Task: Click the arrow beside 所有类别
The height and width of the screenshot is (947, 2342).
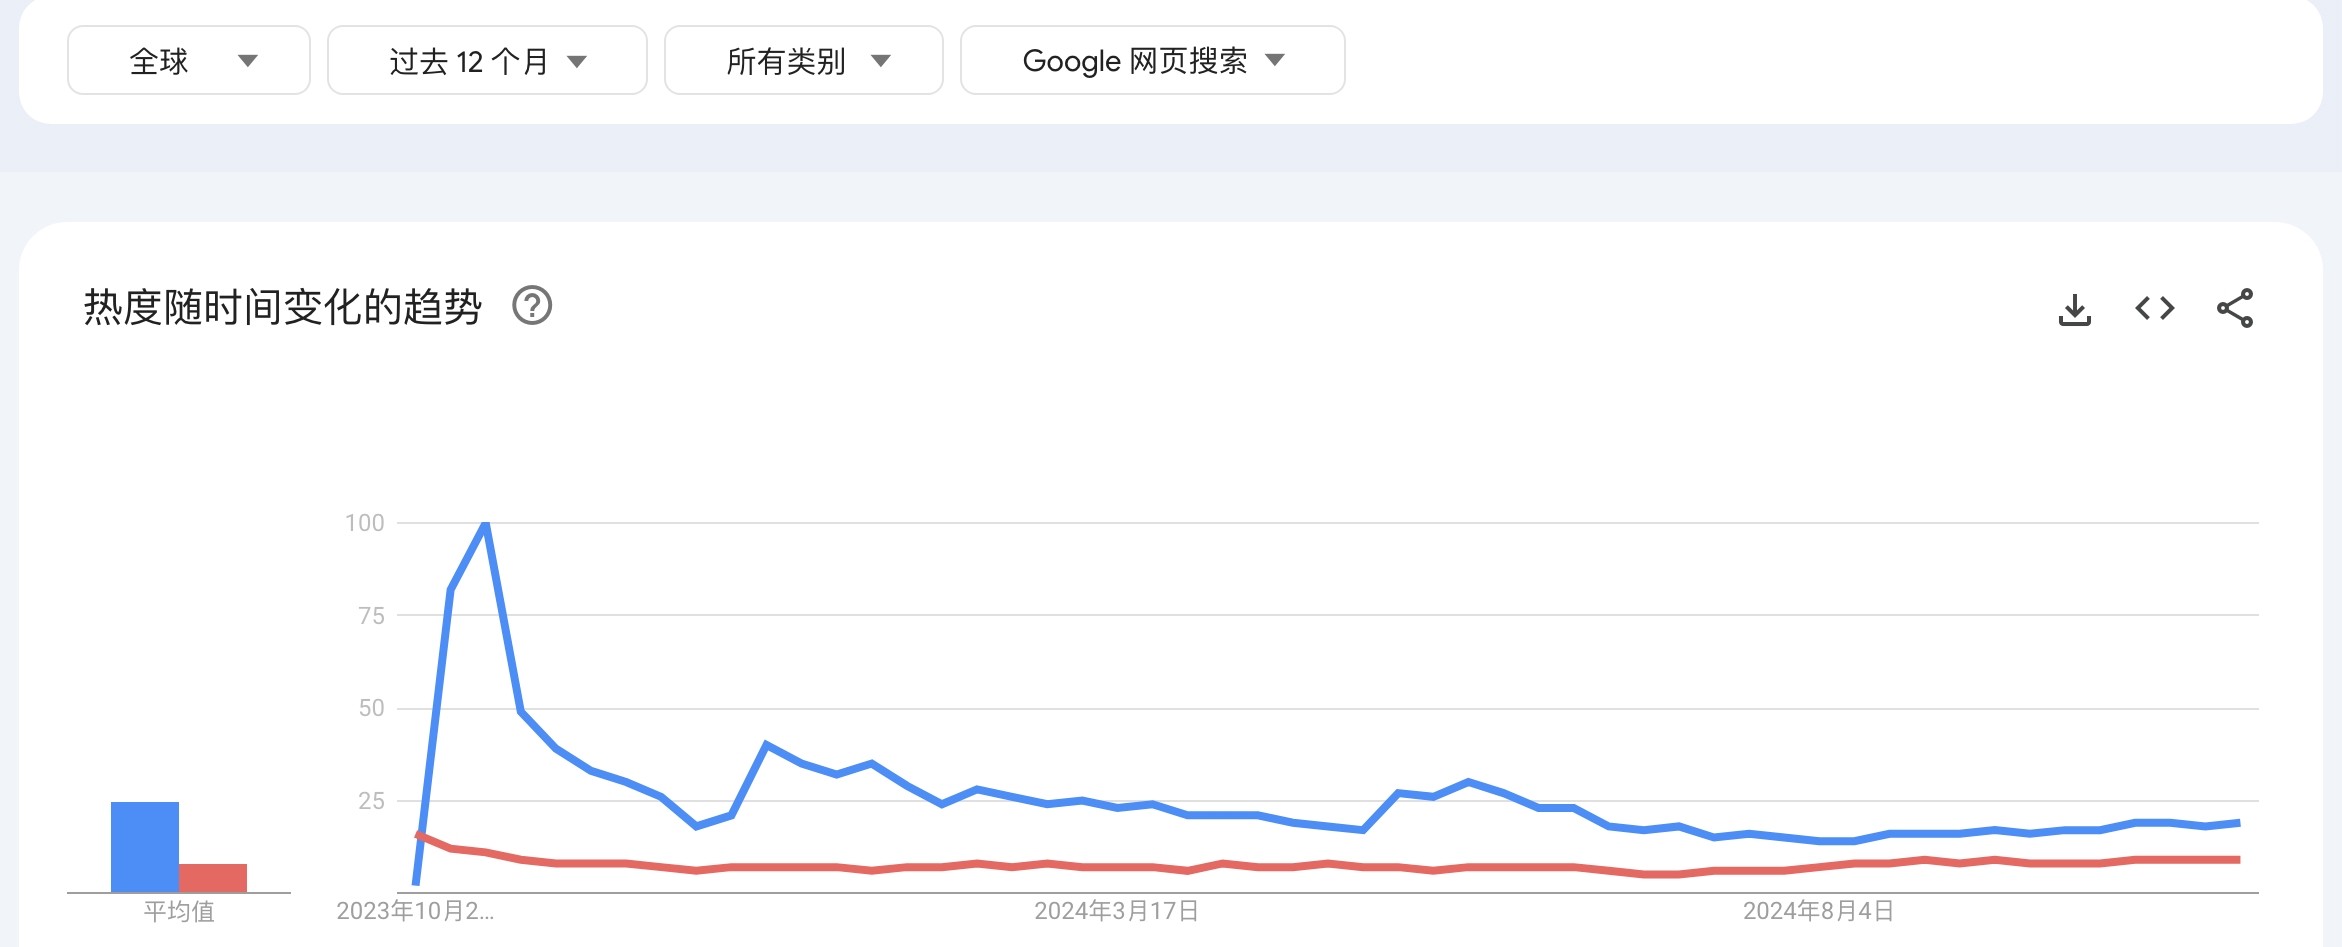Action: (881, 61)
